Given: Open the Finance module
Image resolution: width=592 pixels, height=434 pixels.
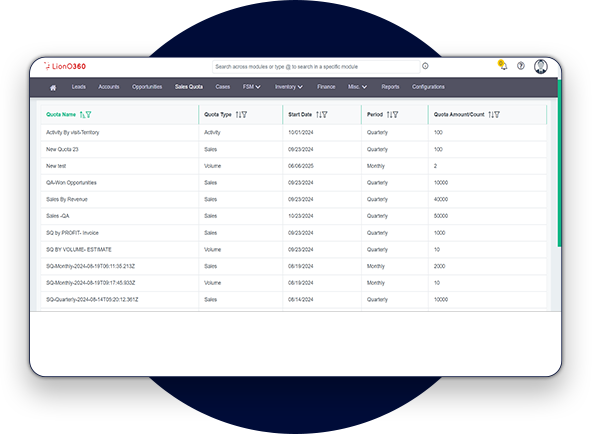Looking at the screenshot, I should point(326,87).
